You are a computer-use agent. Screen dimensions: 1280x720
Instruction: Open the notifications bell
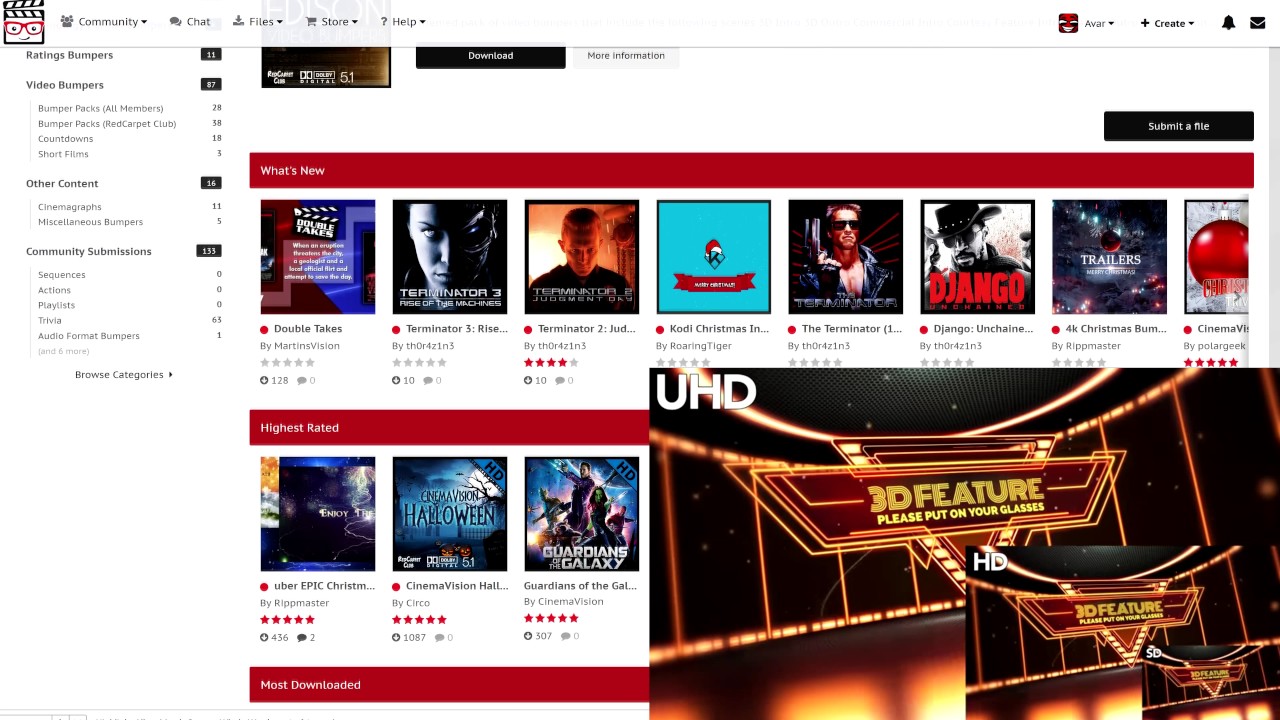1228,23
